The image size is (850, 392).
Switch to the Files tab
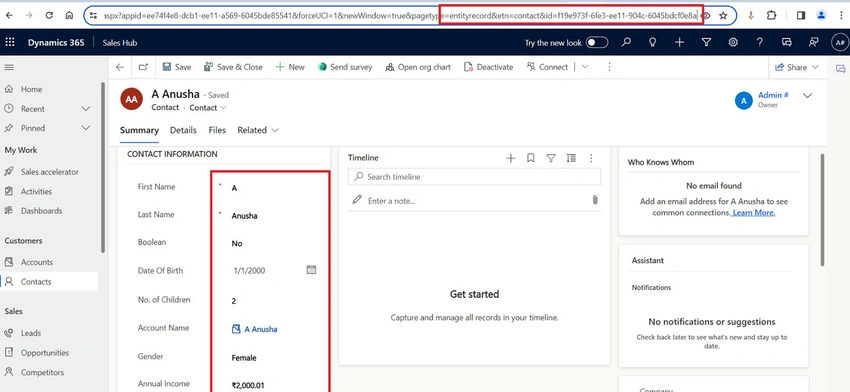217,130
